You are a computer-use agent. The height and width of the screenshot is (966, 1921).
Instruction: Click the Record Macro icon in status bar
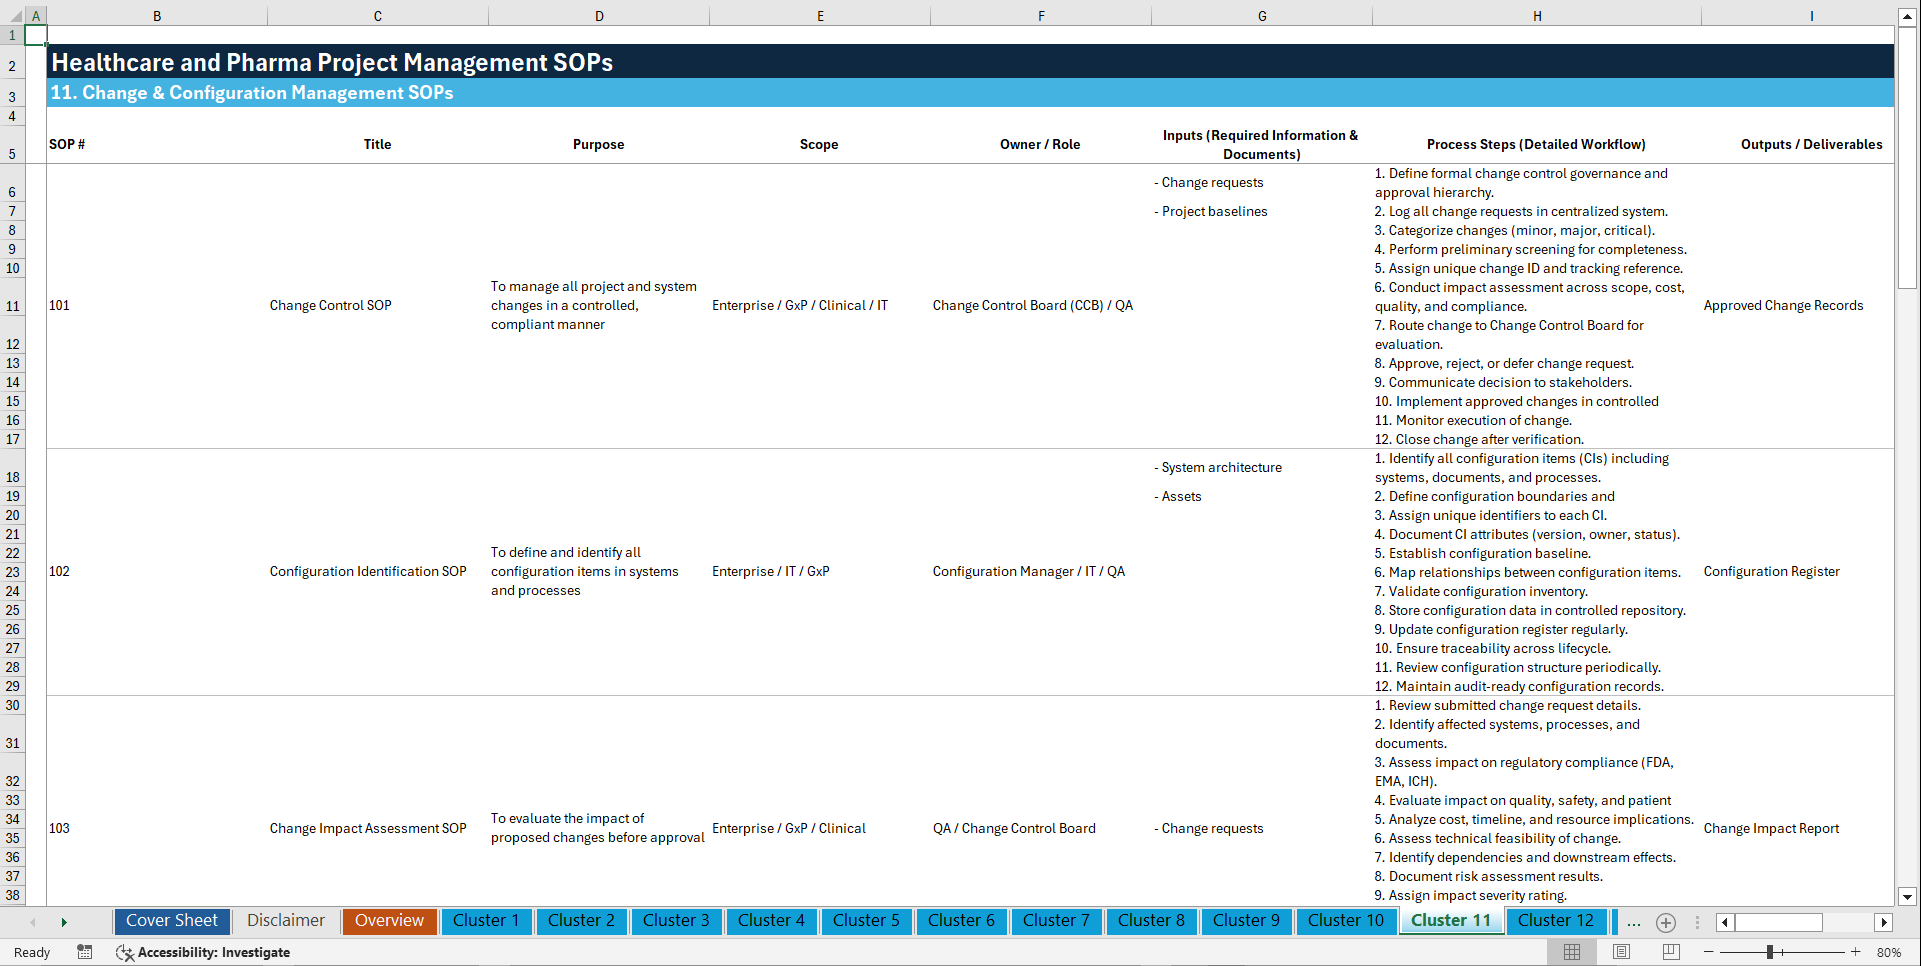click(85, 952)
